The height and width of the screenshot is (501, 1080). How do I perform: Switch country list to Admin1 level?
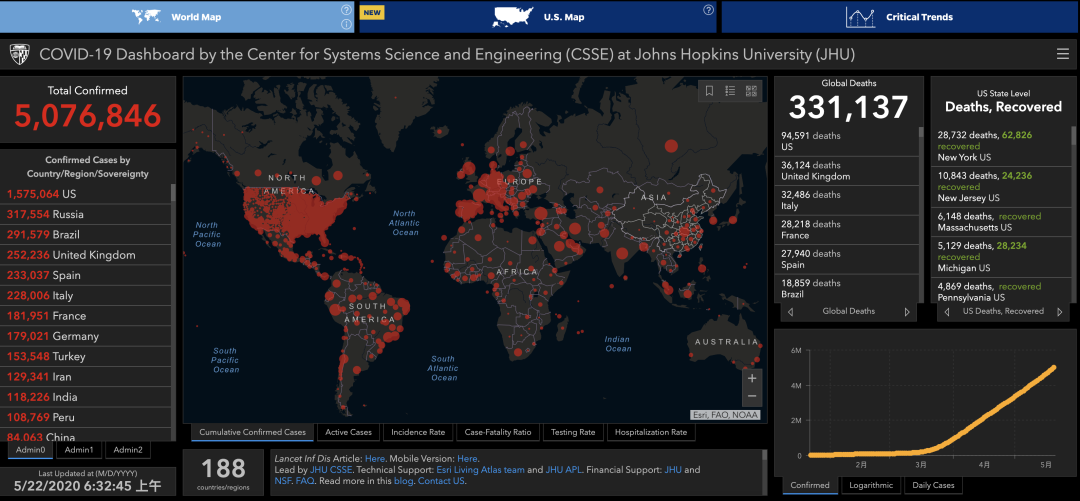pyautogui.click(x=79, y=450)
